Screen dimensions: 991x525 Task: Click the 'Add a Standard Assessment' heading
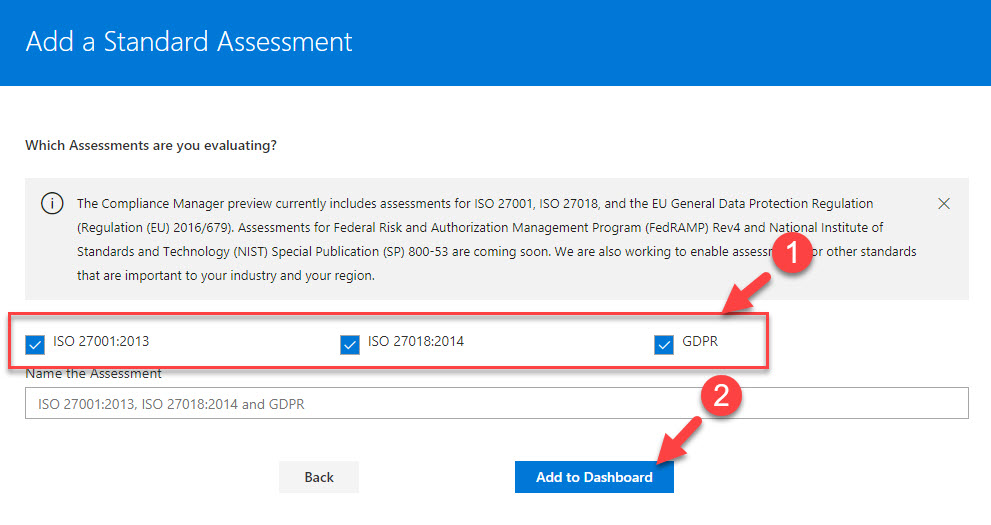click(189, 42)
